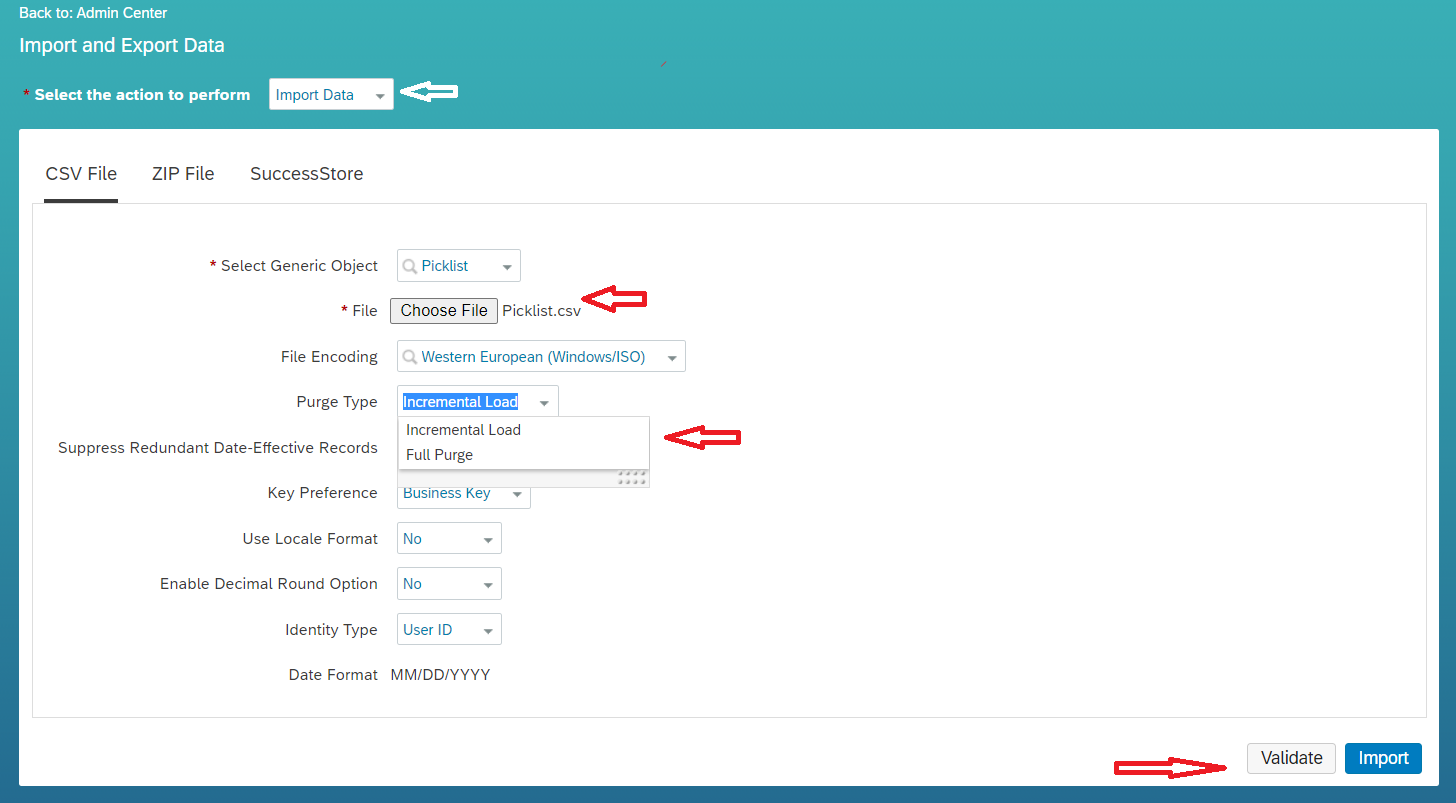Open the Use Locale Format dropdown
This screenshot has width=1456, height=803.
pyautogui.click(x=449, y=538)
